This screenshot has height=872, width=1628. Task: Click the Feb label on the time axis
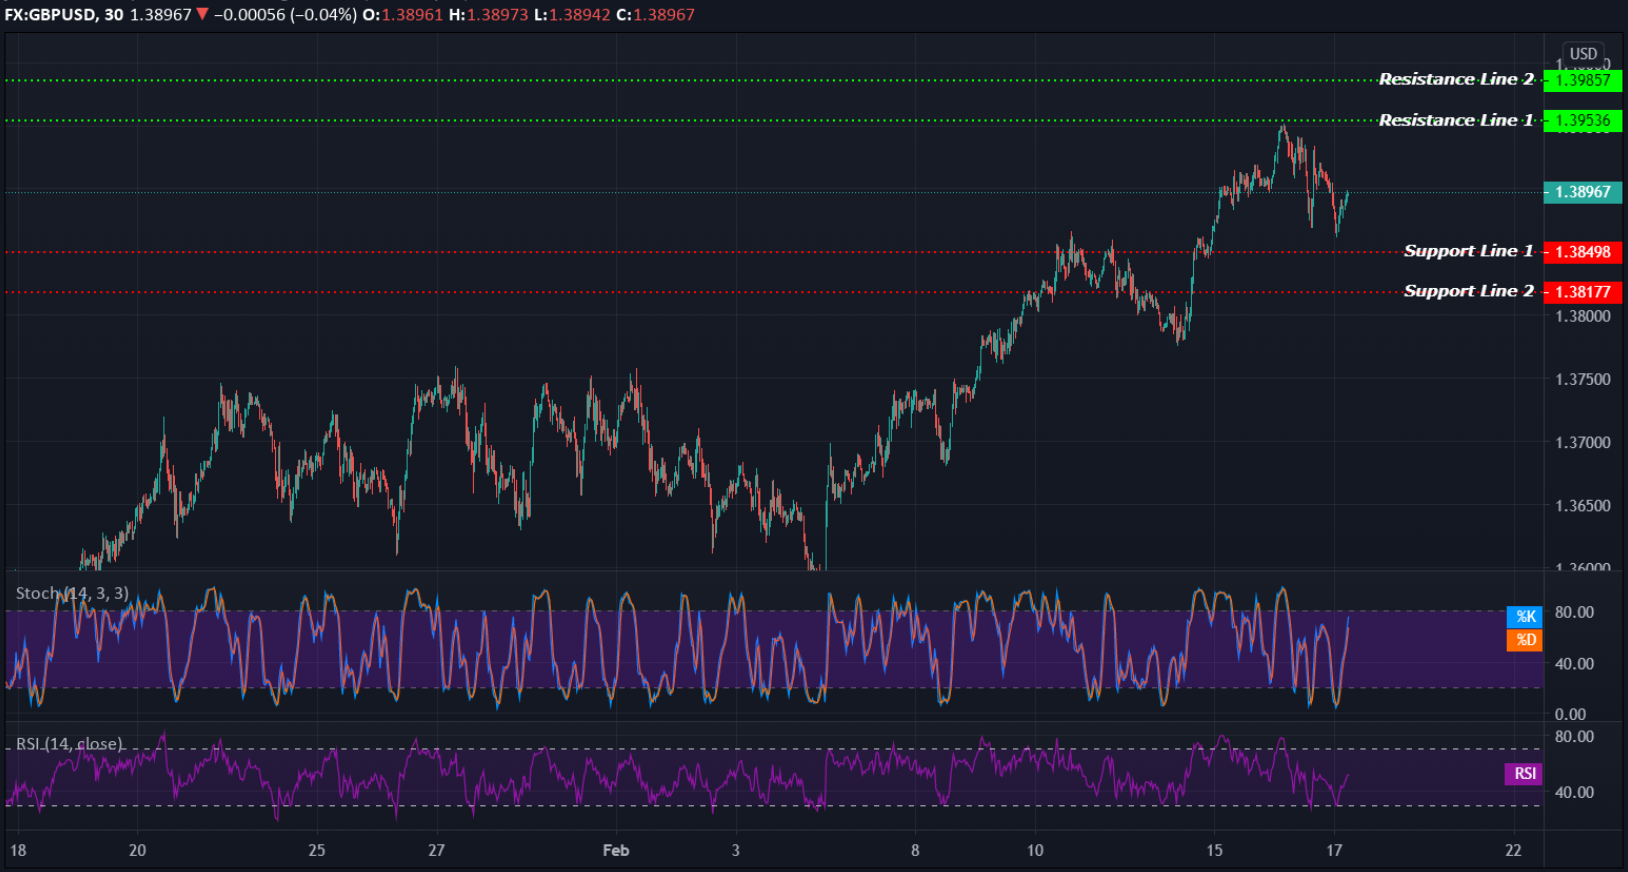(x=616, y=850)
